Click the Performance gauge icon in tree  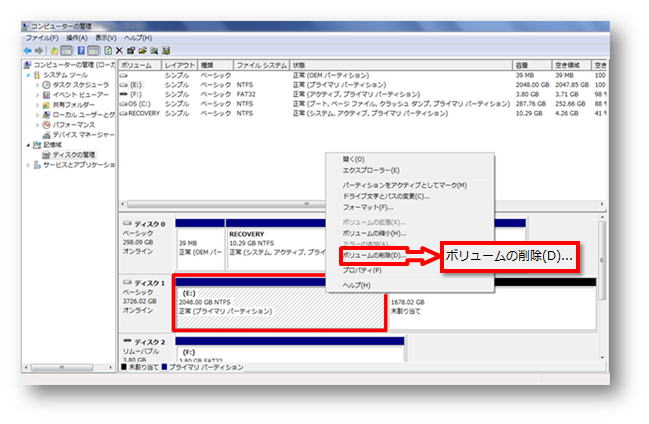46,125
